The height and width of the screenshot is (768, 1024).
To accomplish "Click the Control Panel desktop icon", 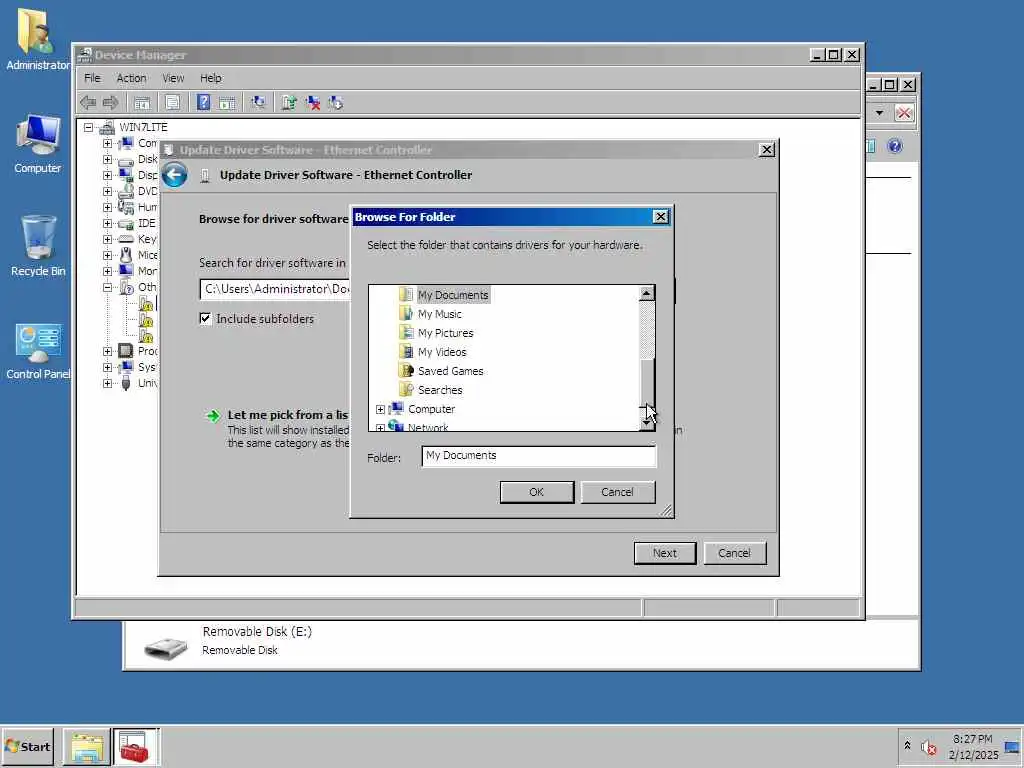I will [38, 351].
